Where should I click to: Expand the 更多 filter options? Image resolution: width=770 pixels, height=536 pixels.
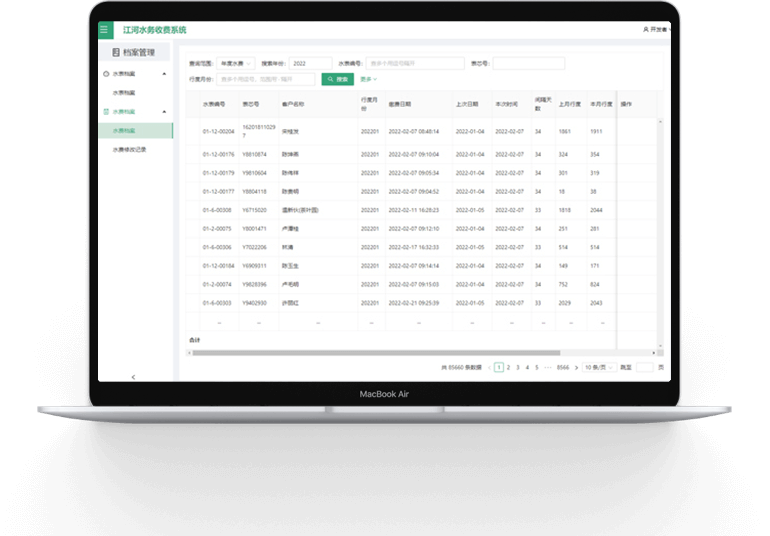[368, 79]
